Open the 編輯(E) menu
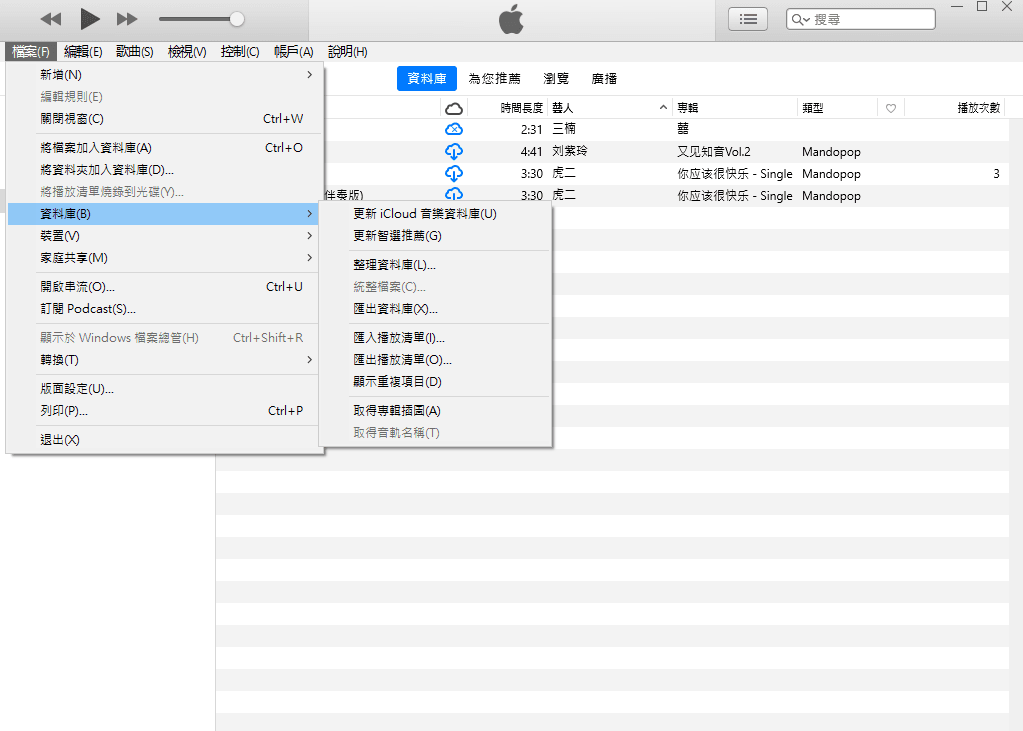Image resolution: width=1023 pixels, height=731 pixels. (x=80, y=51)
